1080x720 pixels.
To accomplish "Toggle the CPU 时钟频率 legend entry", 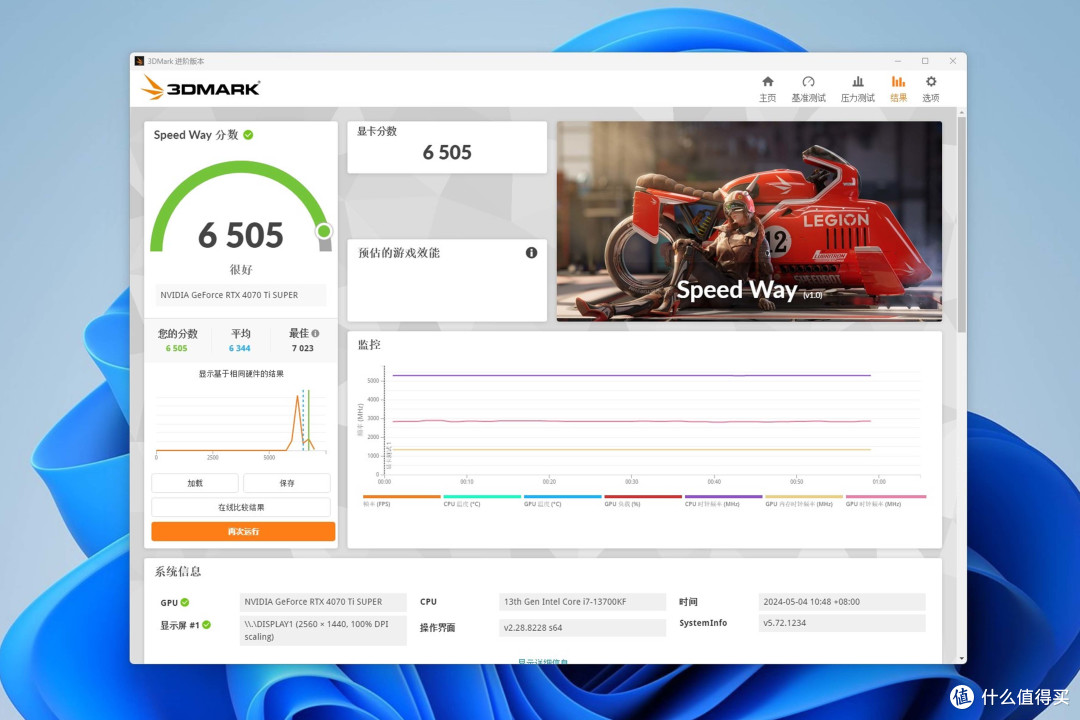I will tap(723, 500).
